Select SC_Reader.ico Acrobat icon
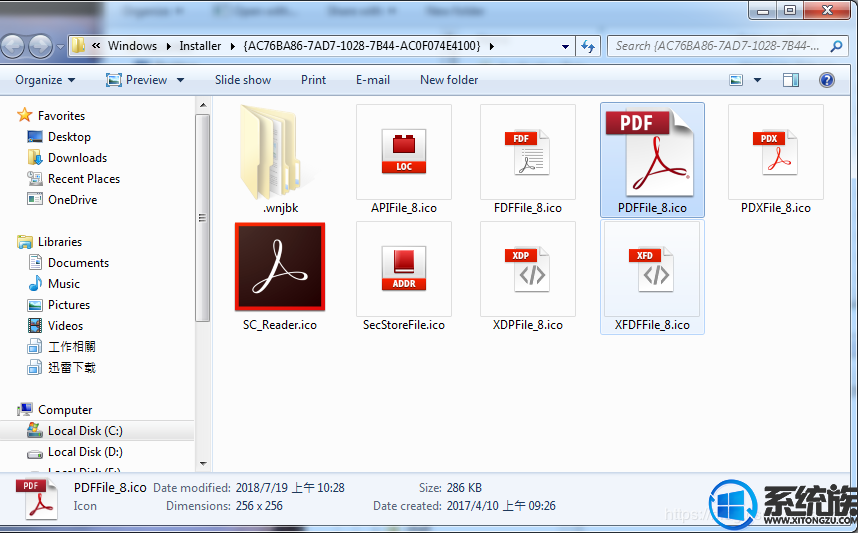The width and height of the screenshot is (858, 533). point(280,266)
